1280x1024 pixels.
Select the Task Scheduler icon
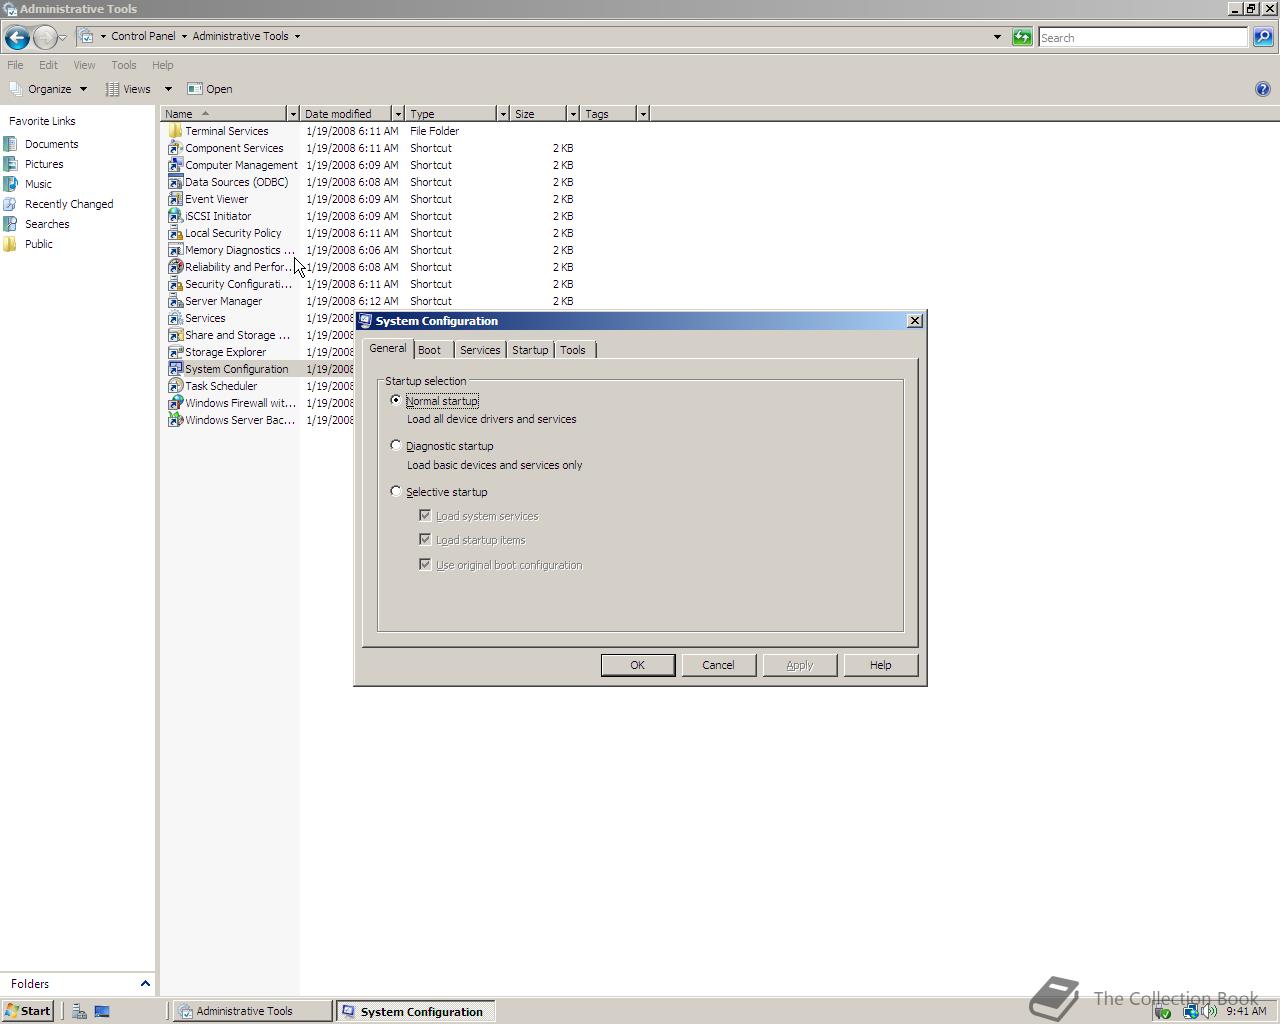click(175, 386)
